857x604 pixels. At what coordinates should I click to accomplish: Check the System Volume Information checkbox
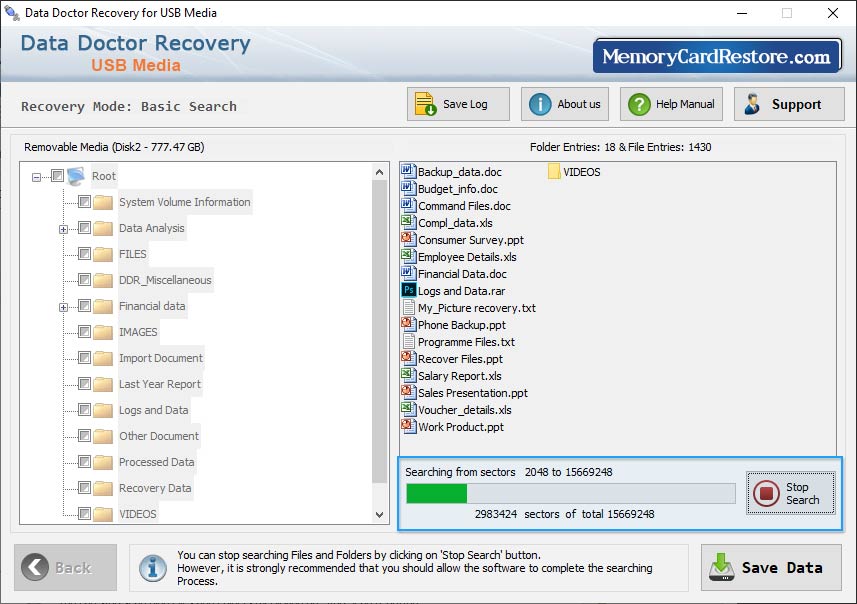(x=84, y=202)
